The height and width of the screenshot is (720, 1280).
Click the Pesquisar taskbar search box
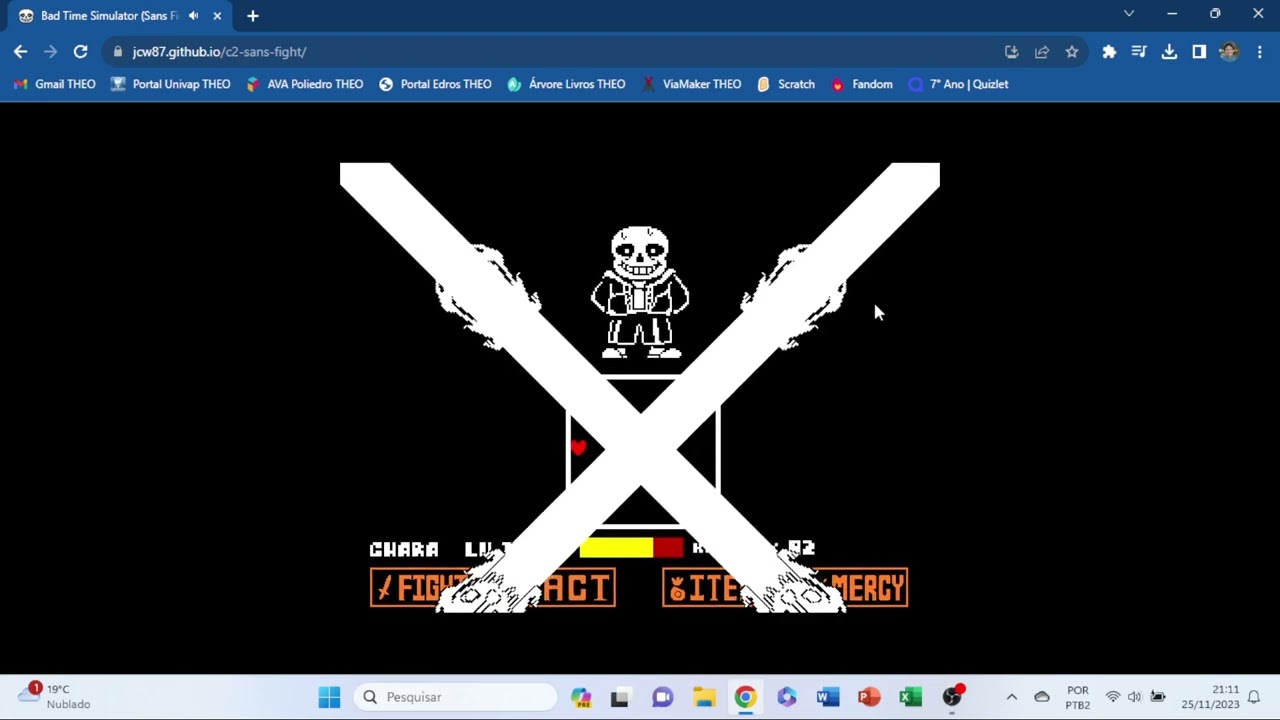coord(455,697)
